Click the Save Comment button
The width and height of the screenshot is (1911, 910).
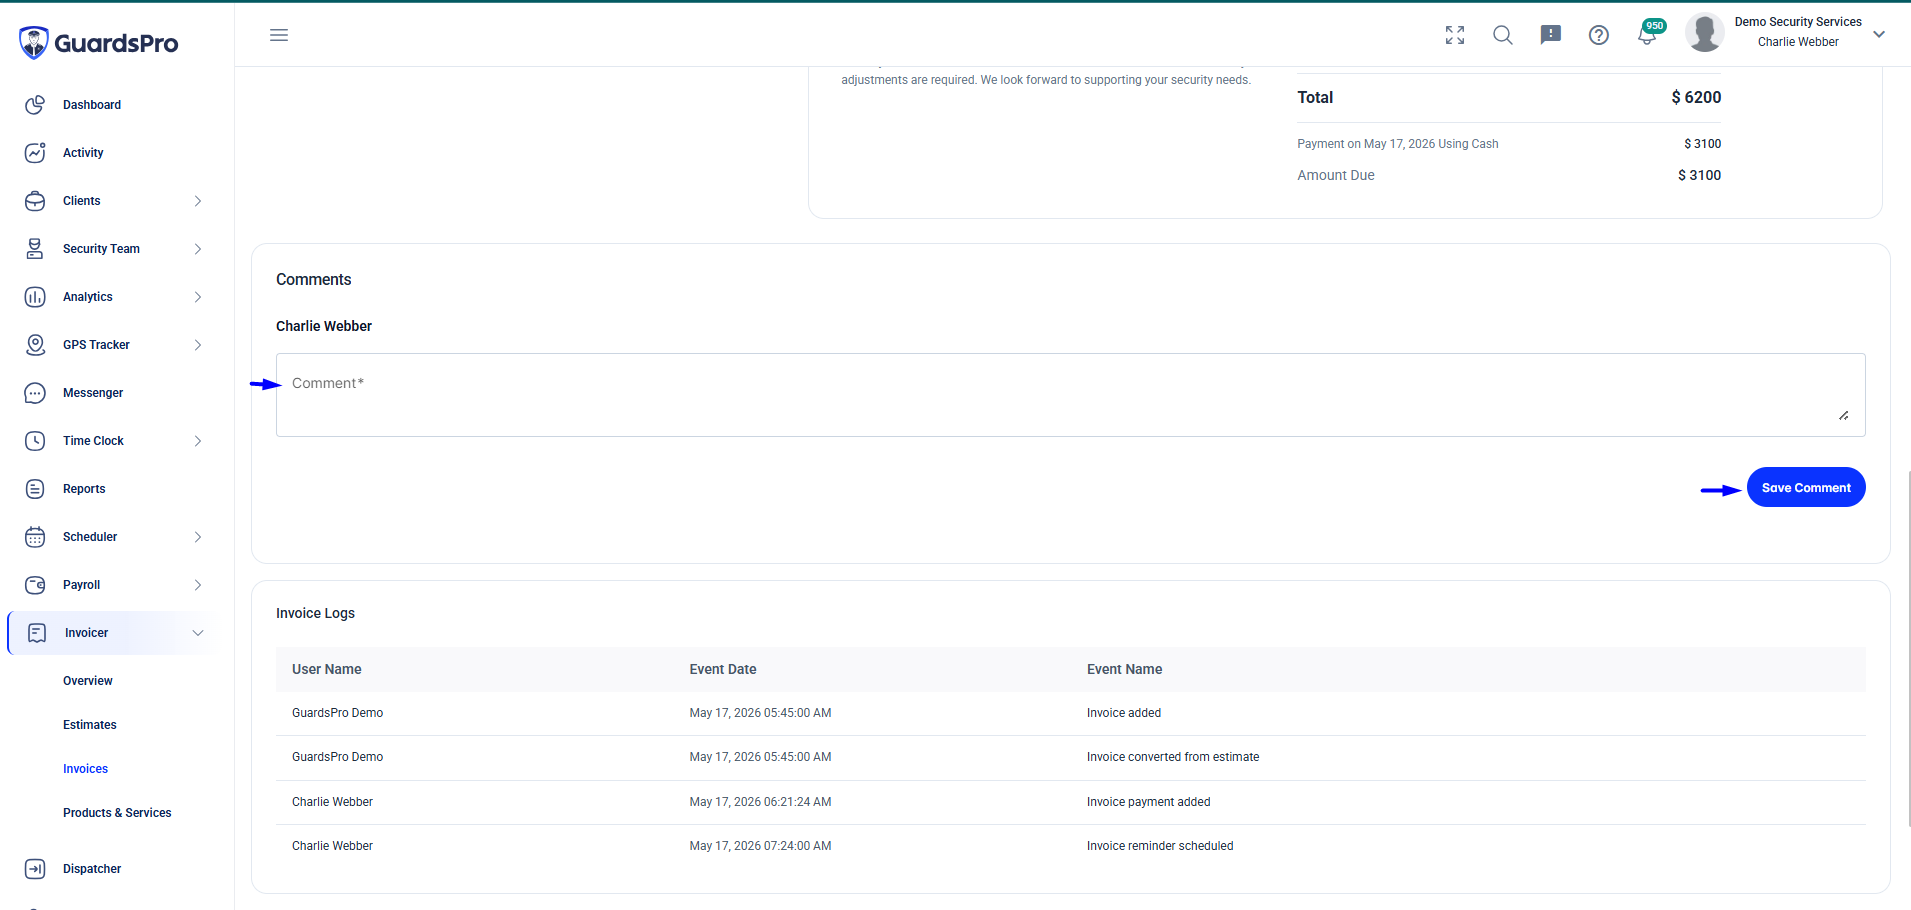[1806, 487]
